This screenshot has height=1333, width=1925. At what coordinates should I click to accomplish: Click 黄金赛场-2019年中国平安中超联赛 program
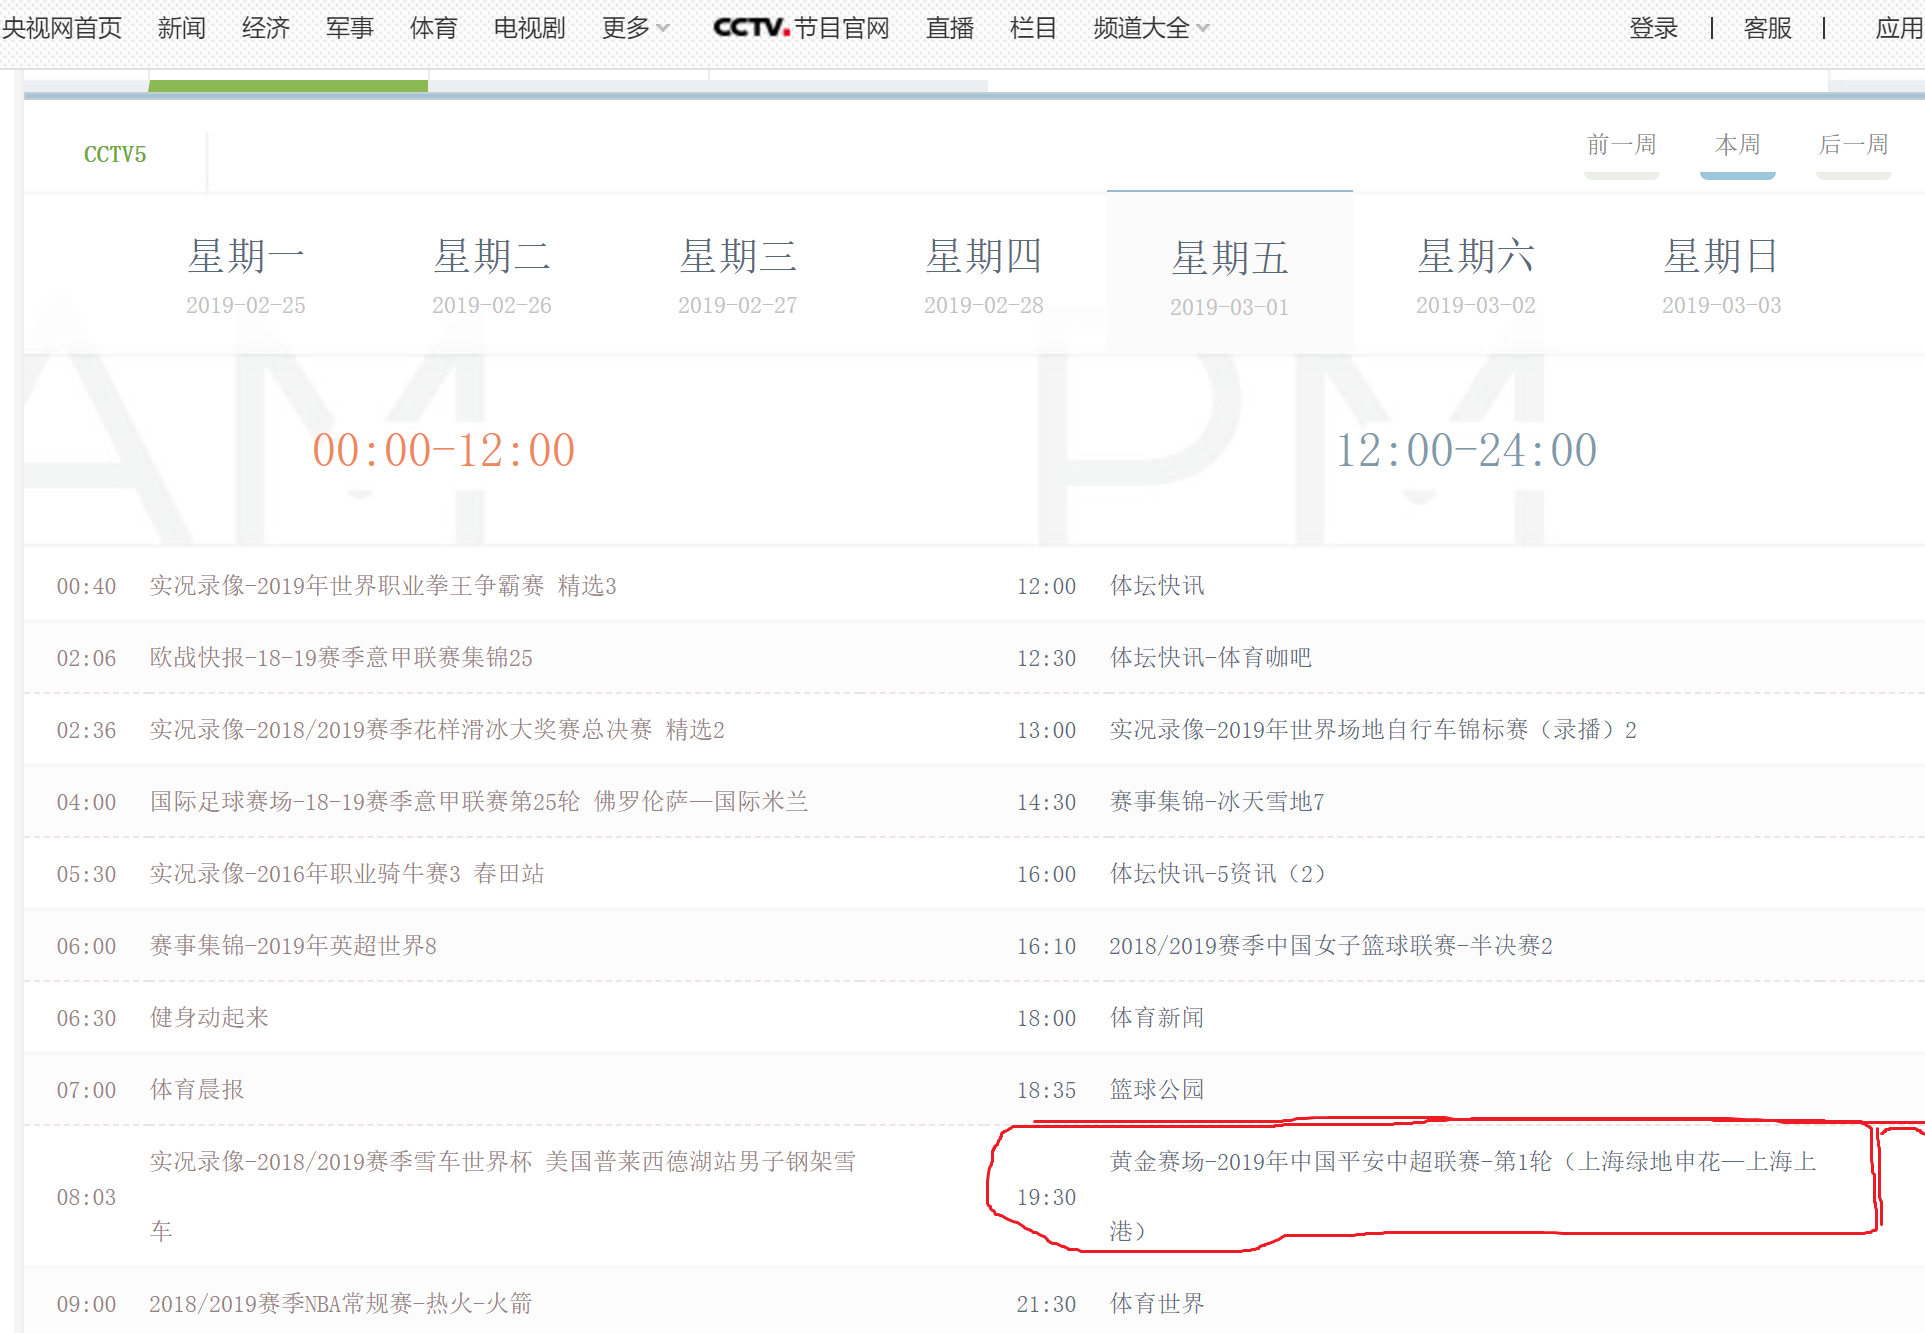pyautogui.click(x=1463, y=1196)
